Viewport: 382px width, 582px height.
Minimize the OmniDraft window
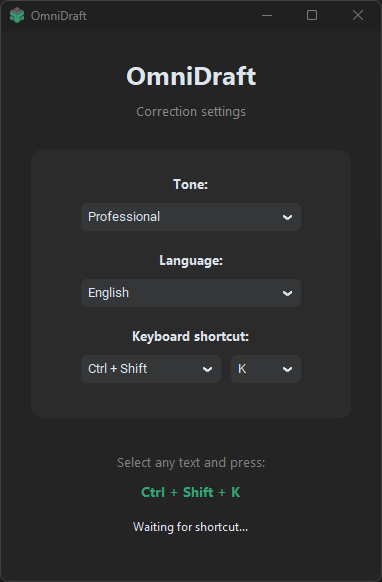pos(267,16)
